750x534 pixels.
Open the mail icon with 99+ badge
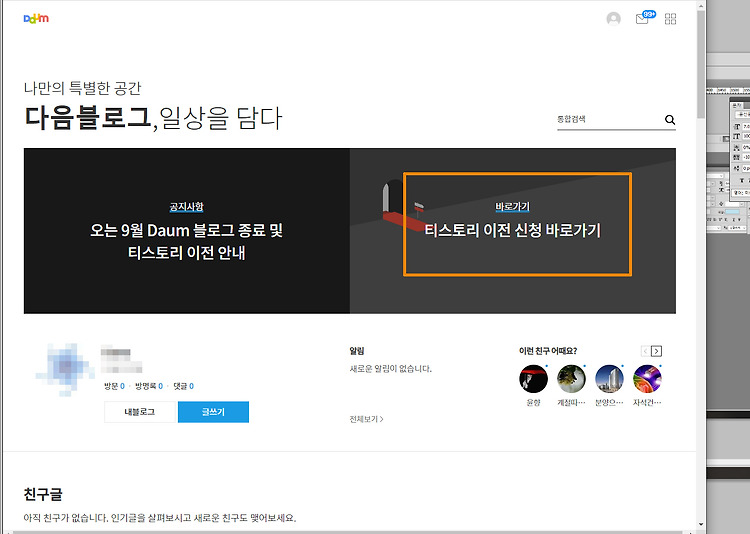(x=644, y=18)
